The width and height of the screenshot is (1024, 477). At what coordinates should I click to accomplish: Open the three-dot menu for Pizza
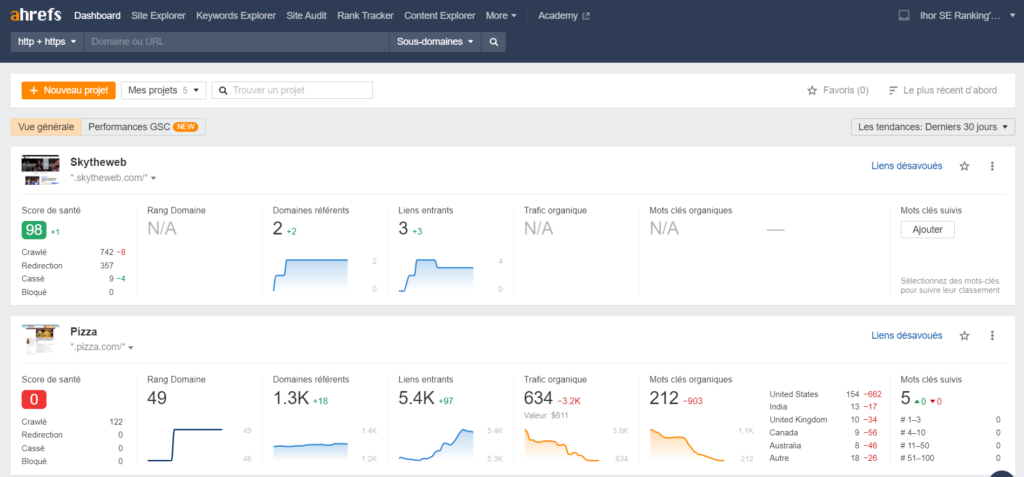pyautogui.click(x=992, y=336)
